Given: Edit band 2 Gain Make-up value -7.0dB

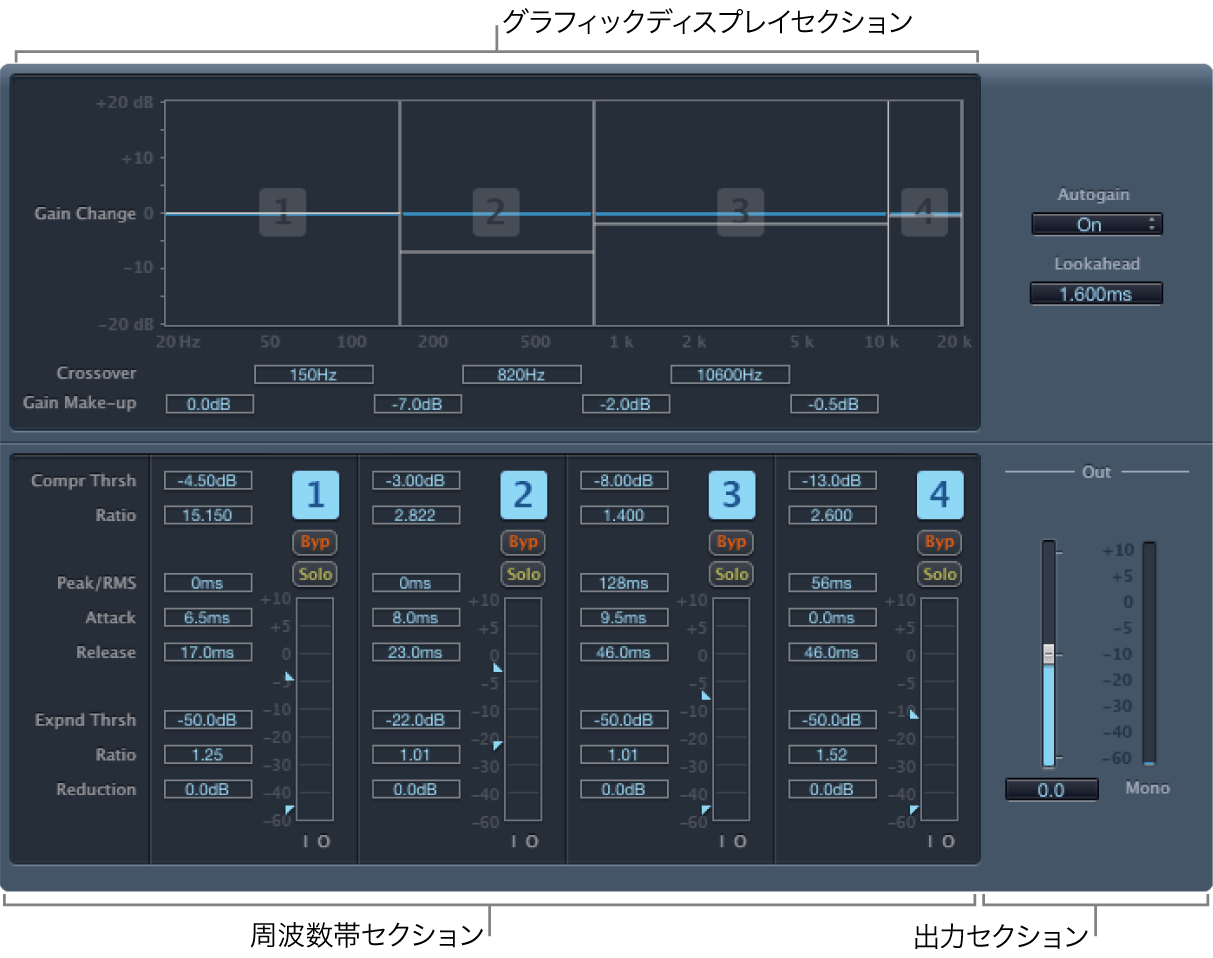Looking at the screenshot, I should [x=417, y=404].
